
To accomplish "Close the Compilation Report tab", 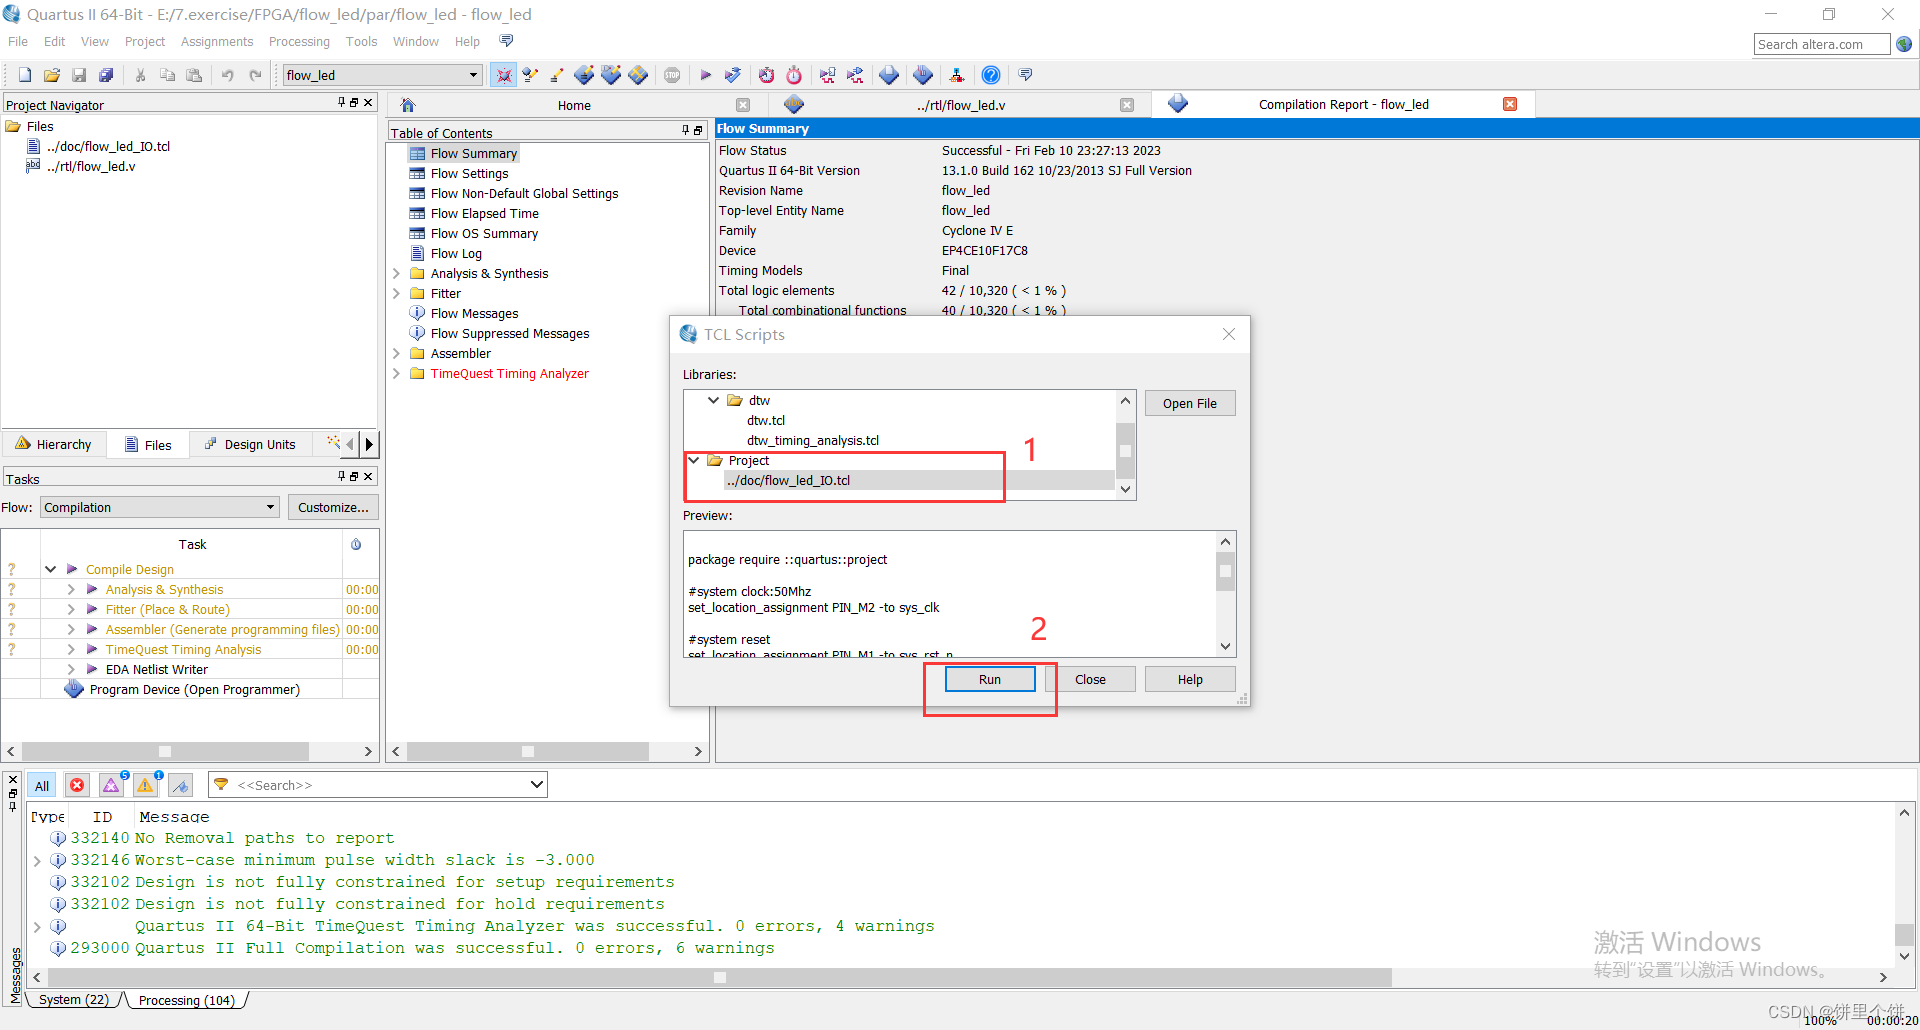I will (1510, 104).
